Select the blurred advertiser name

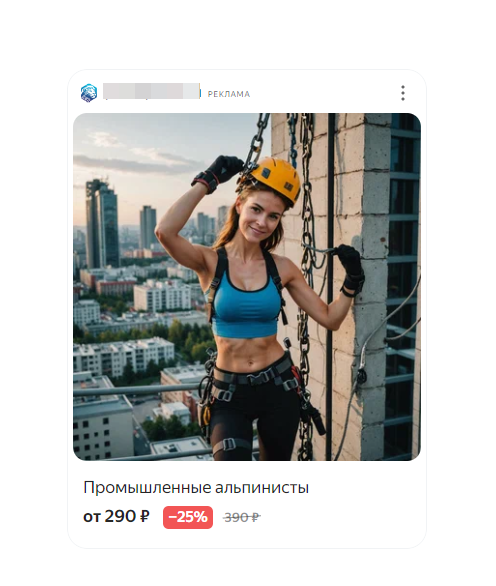[x=151, y=92]
